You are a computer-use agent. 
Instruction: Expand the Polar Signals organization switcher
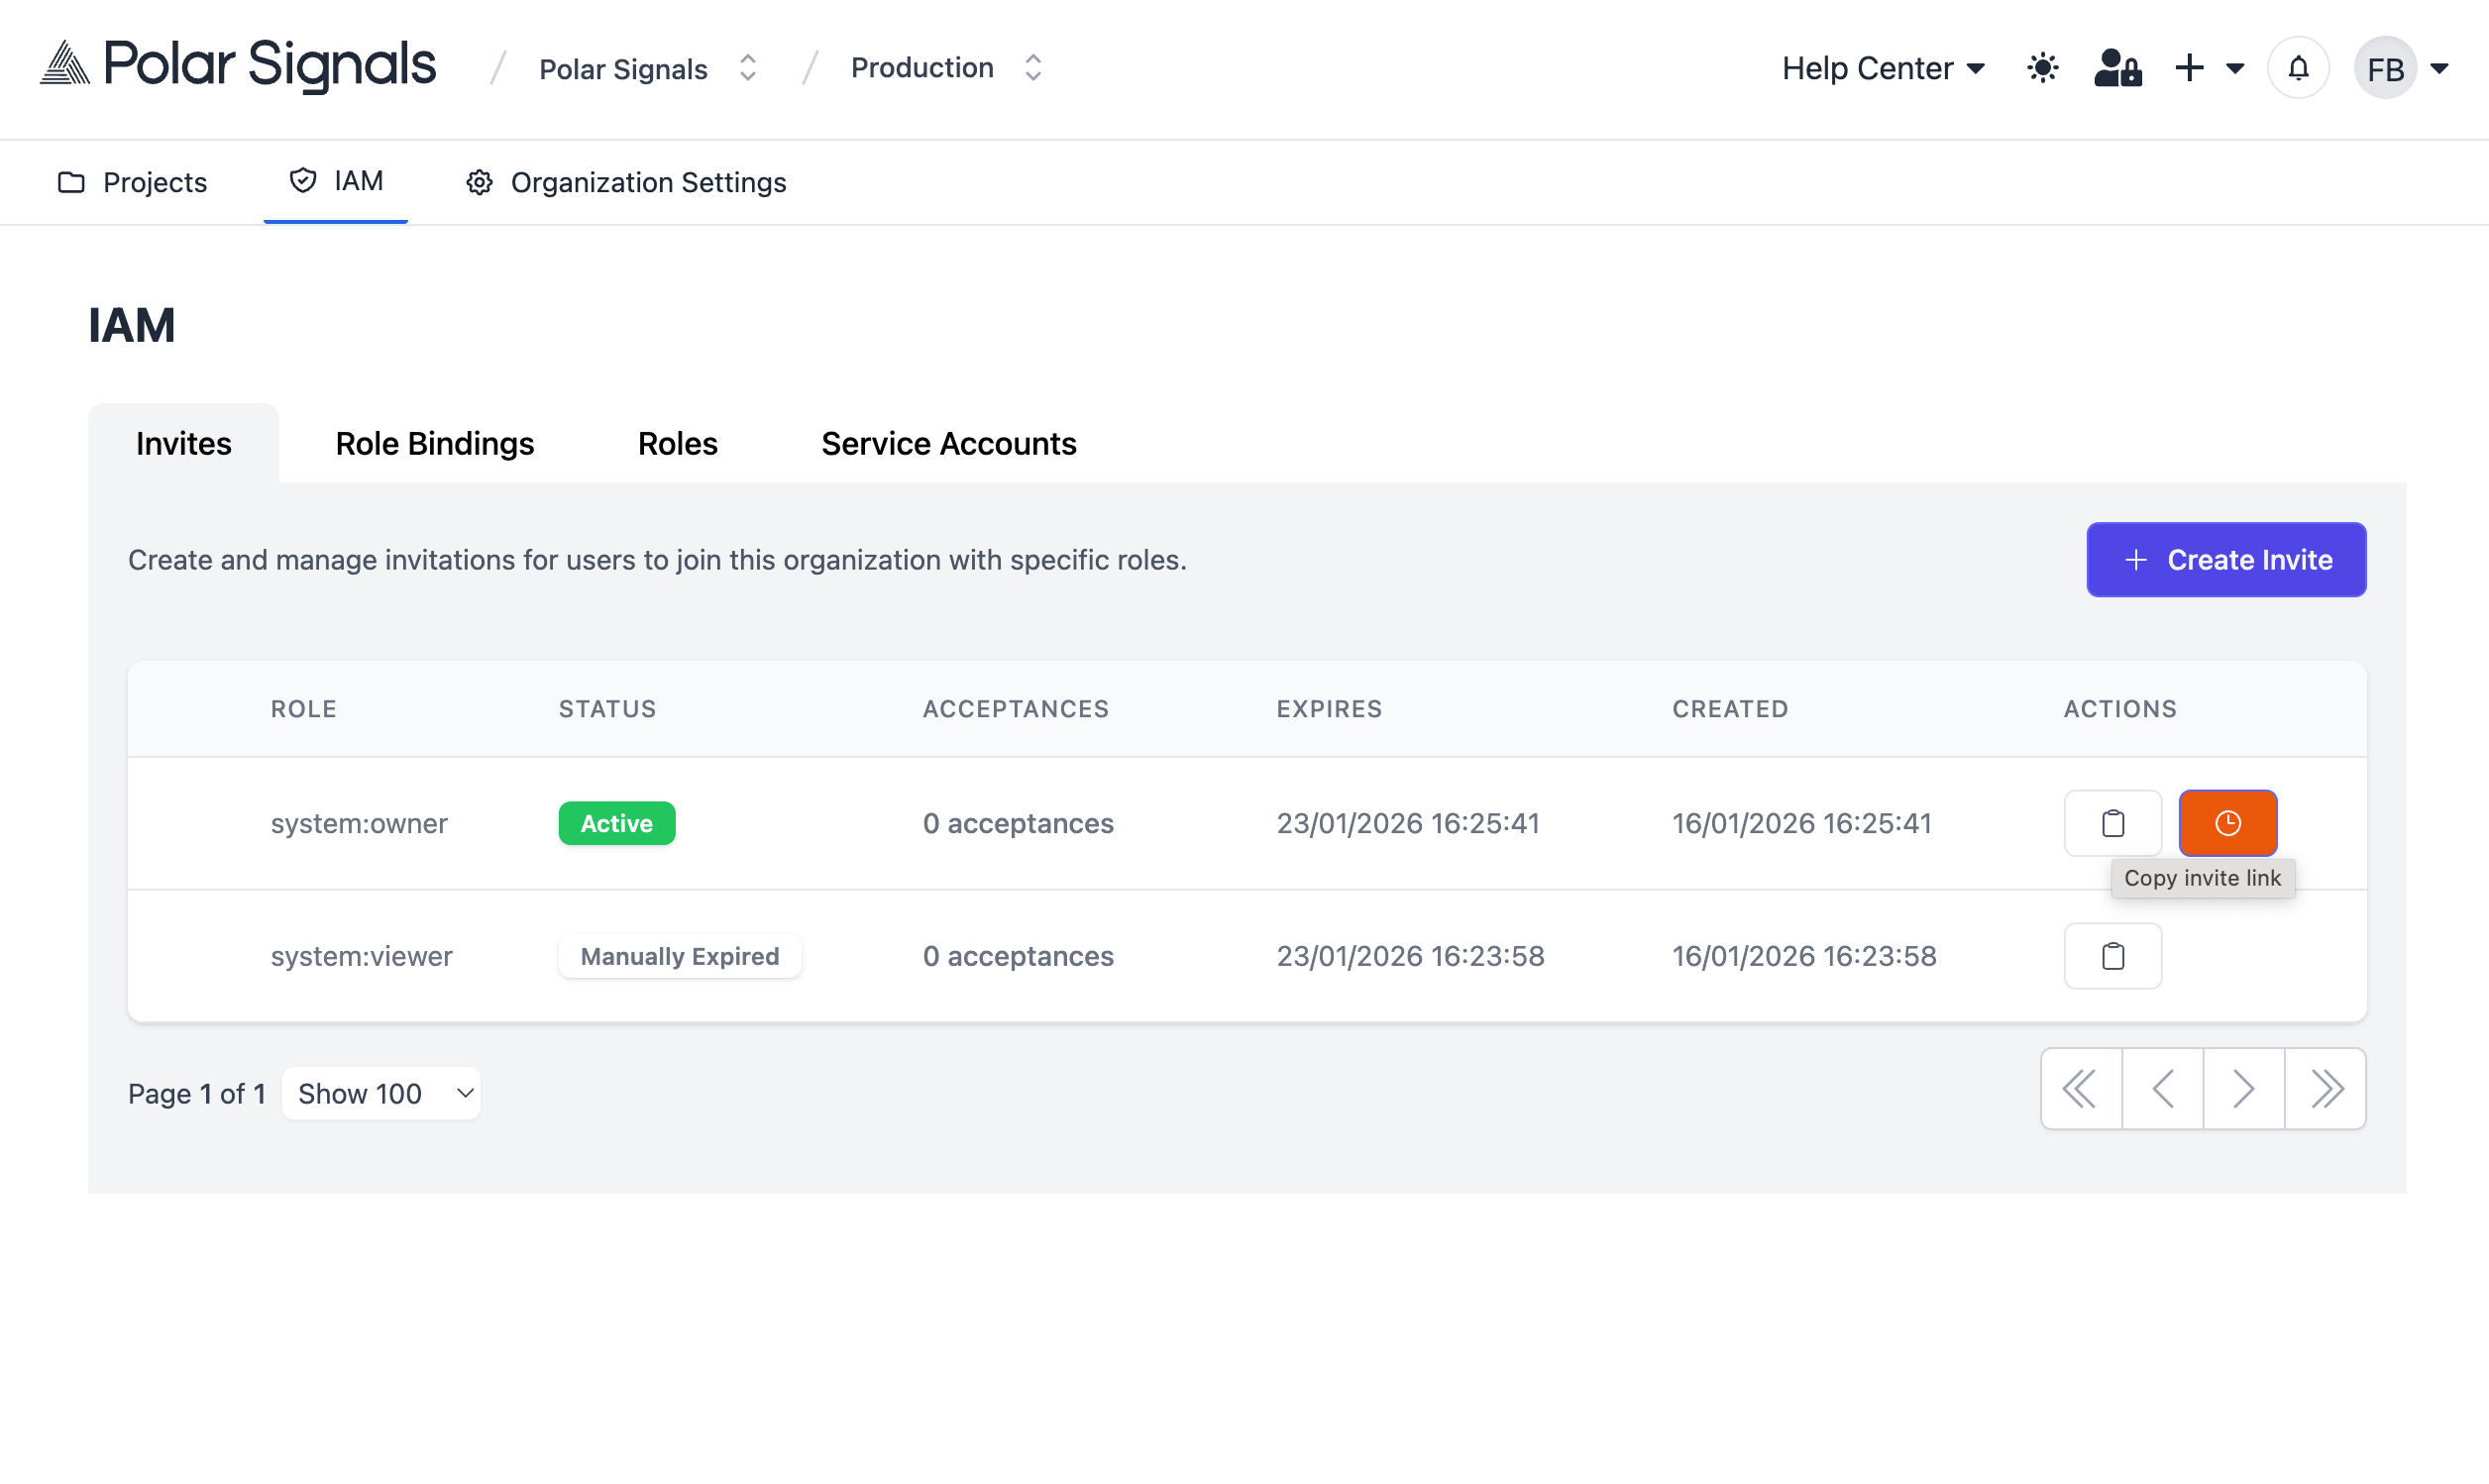tap(747, 67)
